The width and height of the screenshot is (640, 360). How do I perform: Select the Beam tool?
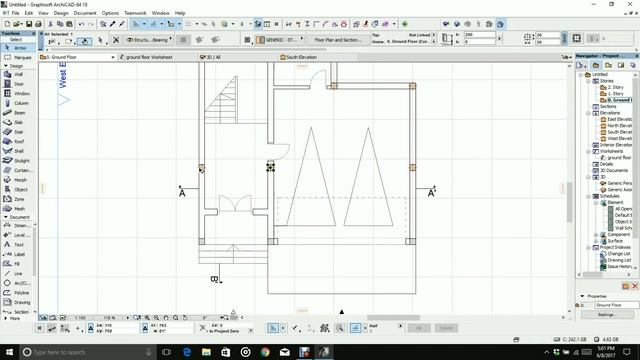(x=18, y=113)
